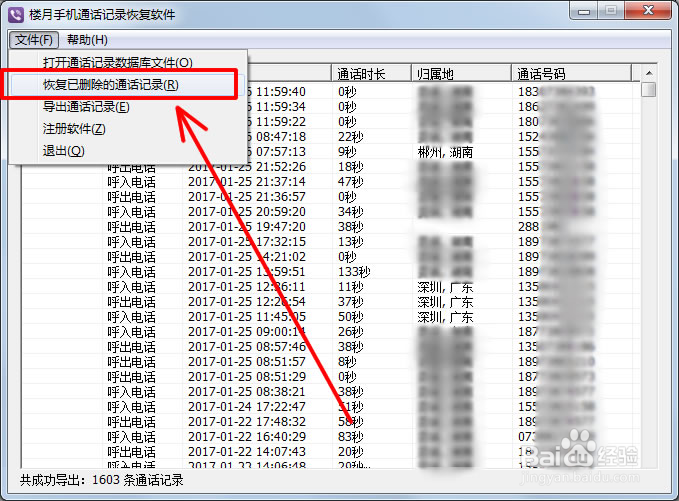
Task: Select row with time 2017-01-25 19:47:20
Action: (331, 227)
